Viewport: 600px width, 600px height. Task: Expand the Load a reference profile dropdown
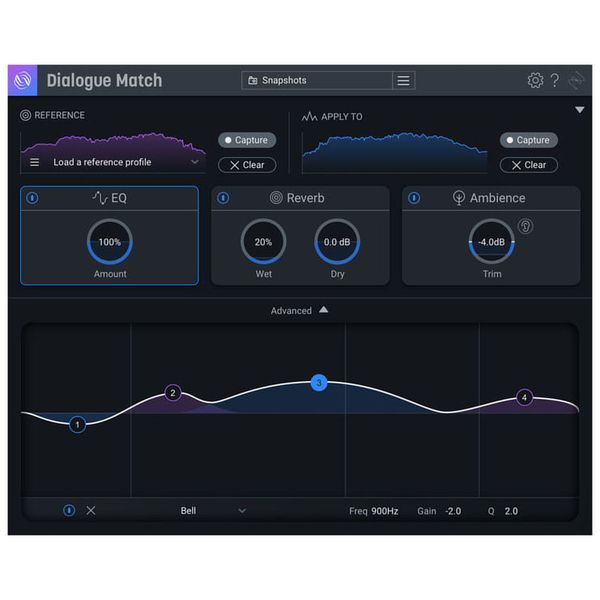tap(195, 162)
